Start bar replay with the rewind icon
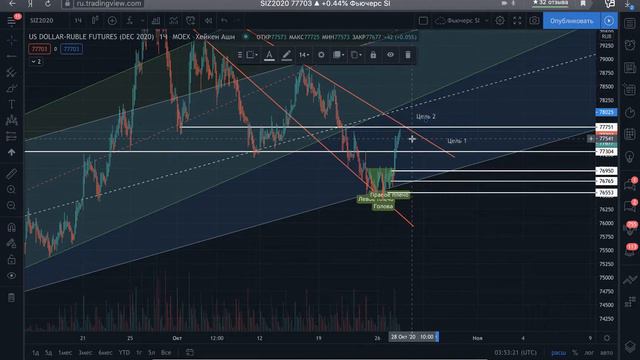Viewport: 640px width, 360px height. pos(208,20)
